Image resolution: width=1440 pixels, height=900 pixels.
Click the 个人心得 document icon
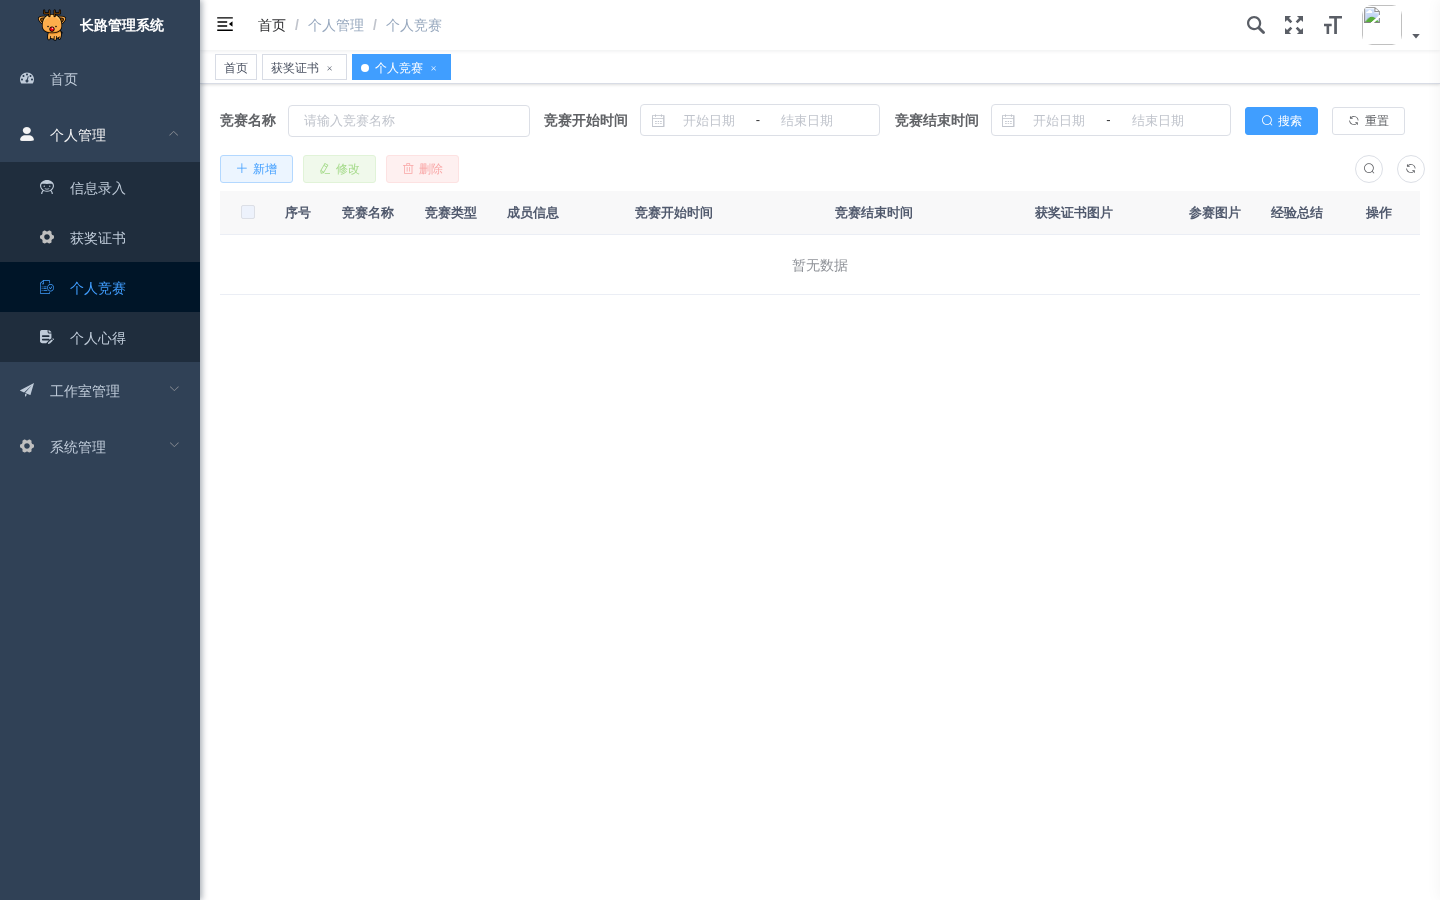(x=47, y=337)
